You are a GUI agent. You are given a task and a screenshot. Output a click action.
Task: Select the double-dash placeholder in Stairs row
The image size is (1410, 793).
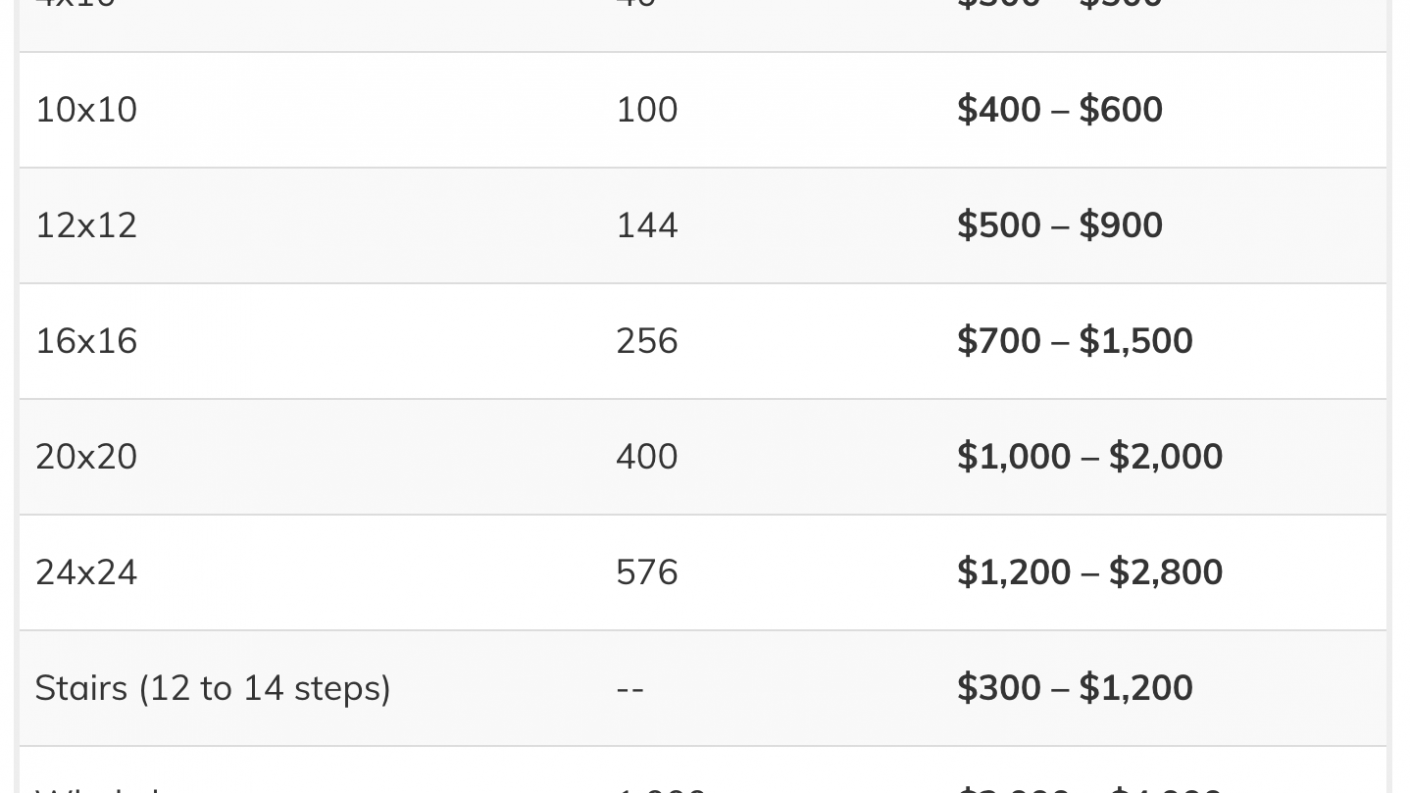(630, 689)
